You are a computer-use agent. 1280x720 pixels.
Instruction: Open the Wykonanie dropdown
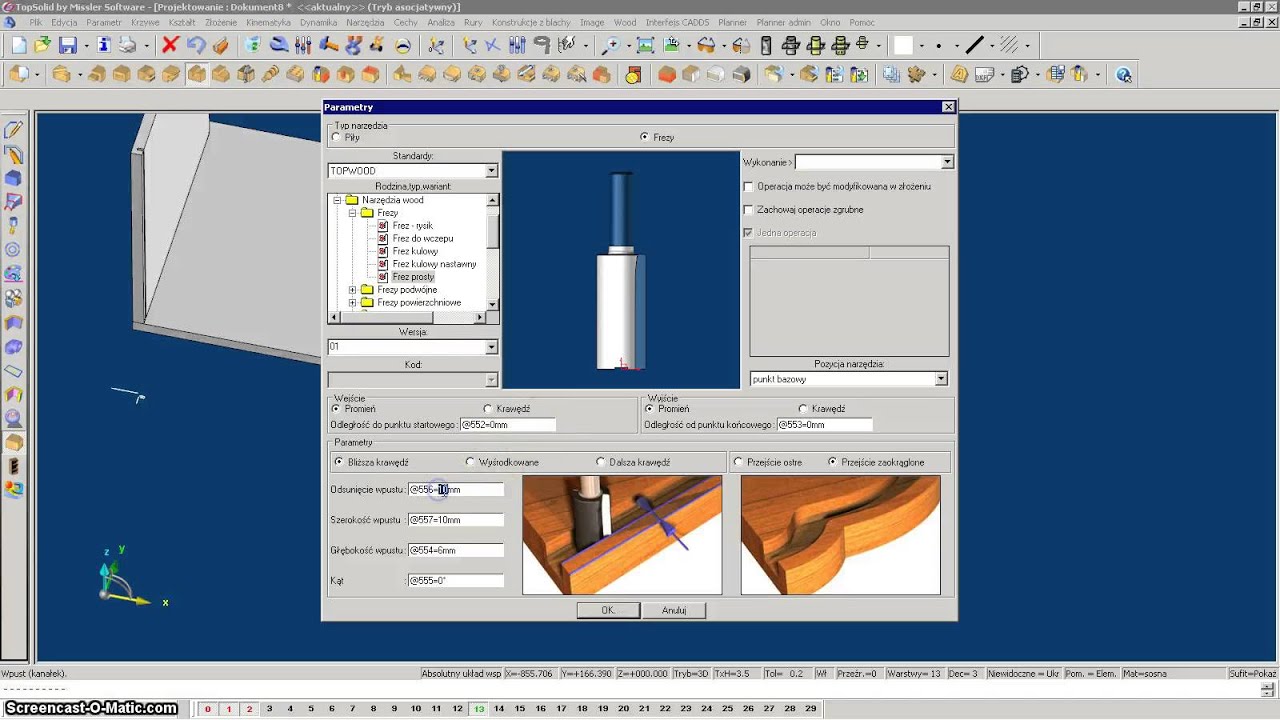point(947,162)
